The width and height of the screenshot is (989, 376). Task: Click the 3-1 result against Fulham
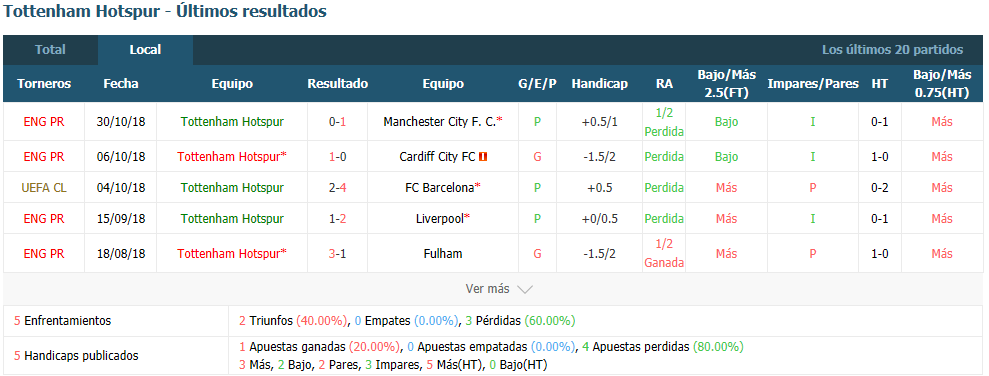[x=337, y=254]
